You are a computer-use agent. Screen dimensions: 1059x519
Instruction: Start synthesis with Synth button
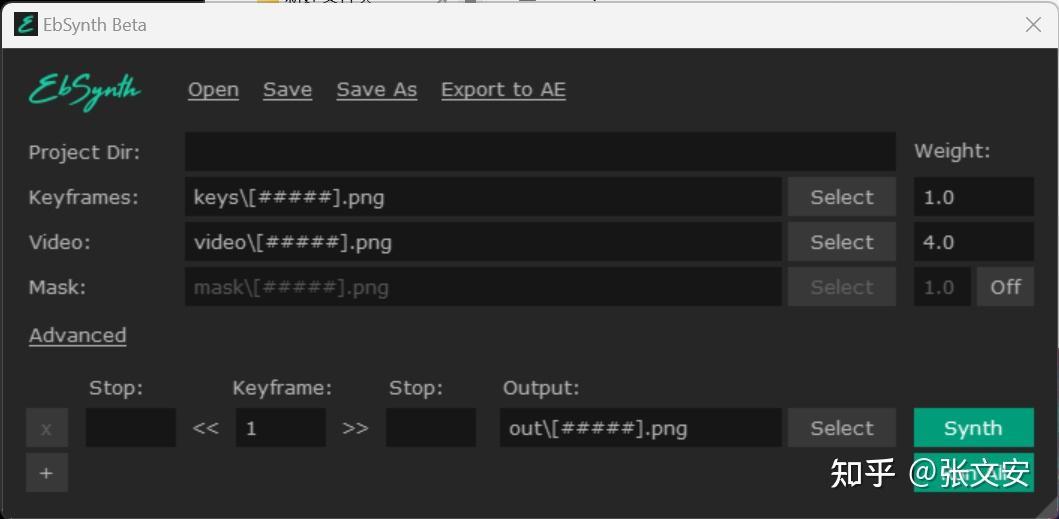point(973,428)
